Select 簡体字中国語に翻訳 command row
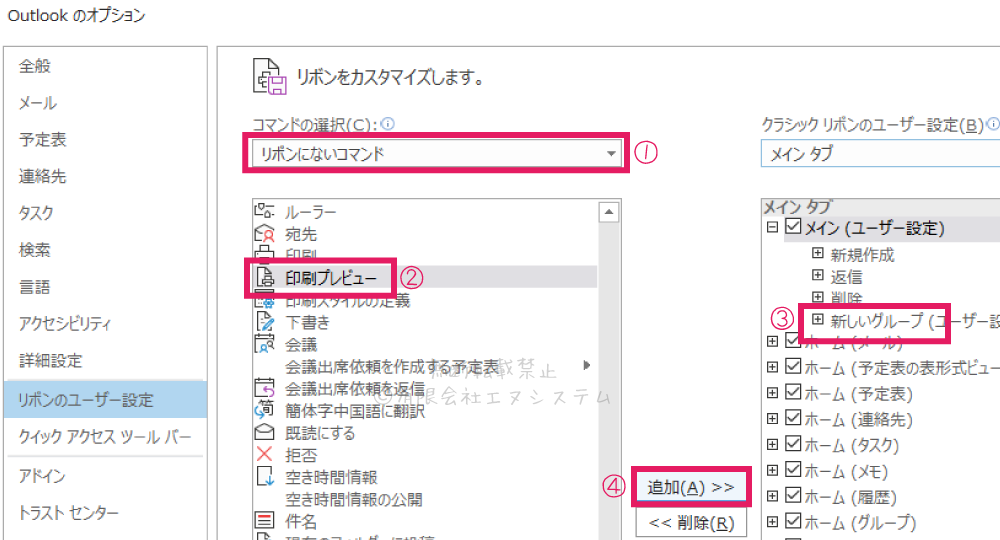This screenshot has width=1000, height=540. coord(425,411)
